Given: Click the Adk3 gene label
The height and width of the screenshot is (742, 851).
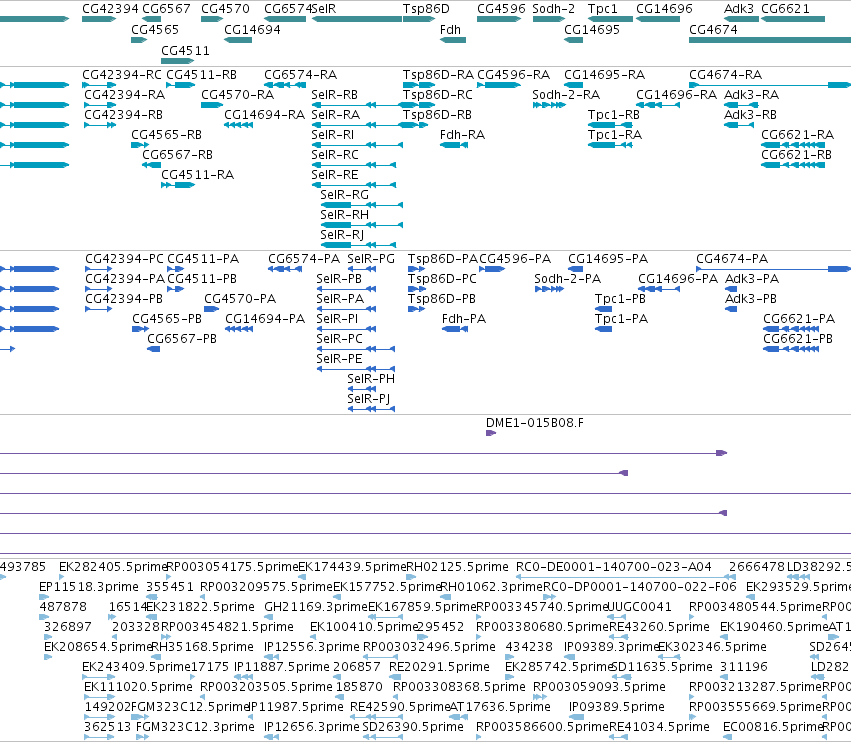Looking at the screenshot, I should pyautogui.click(x=739, y=9).
